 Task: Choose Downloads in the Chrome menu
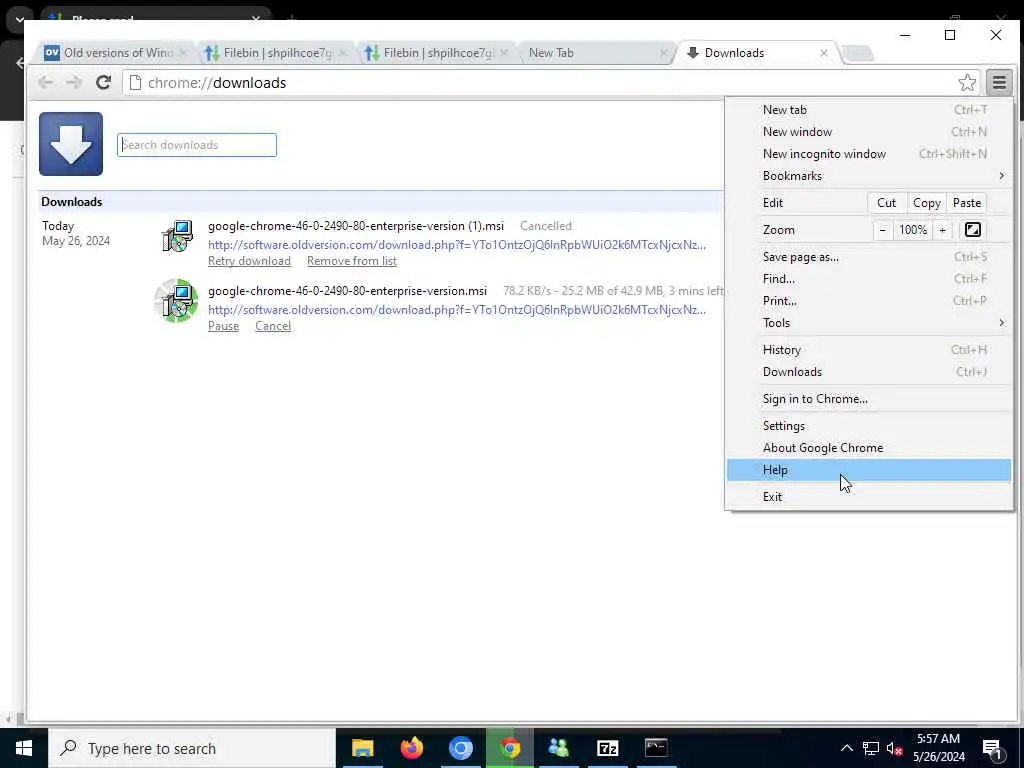pos(869,372)
